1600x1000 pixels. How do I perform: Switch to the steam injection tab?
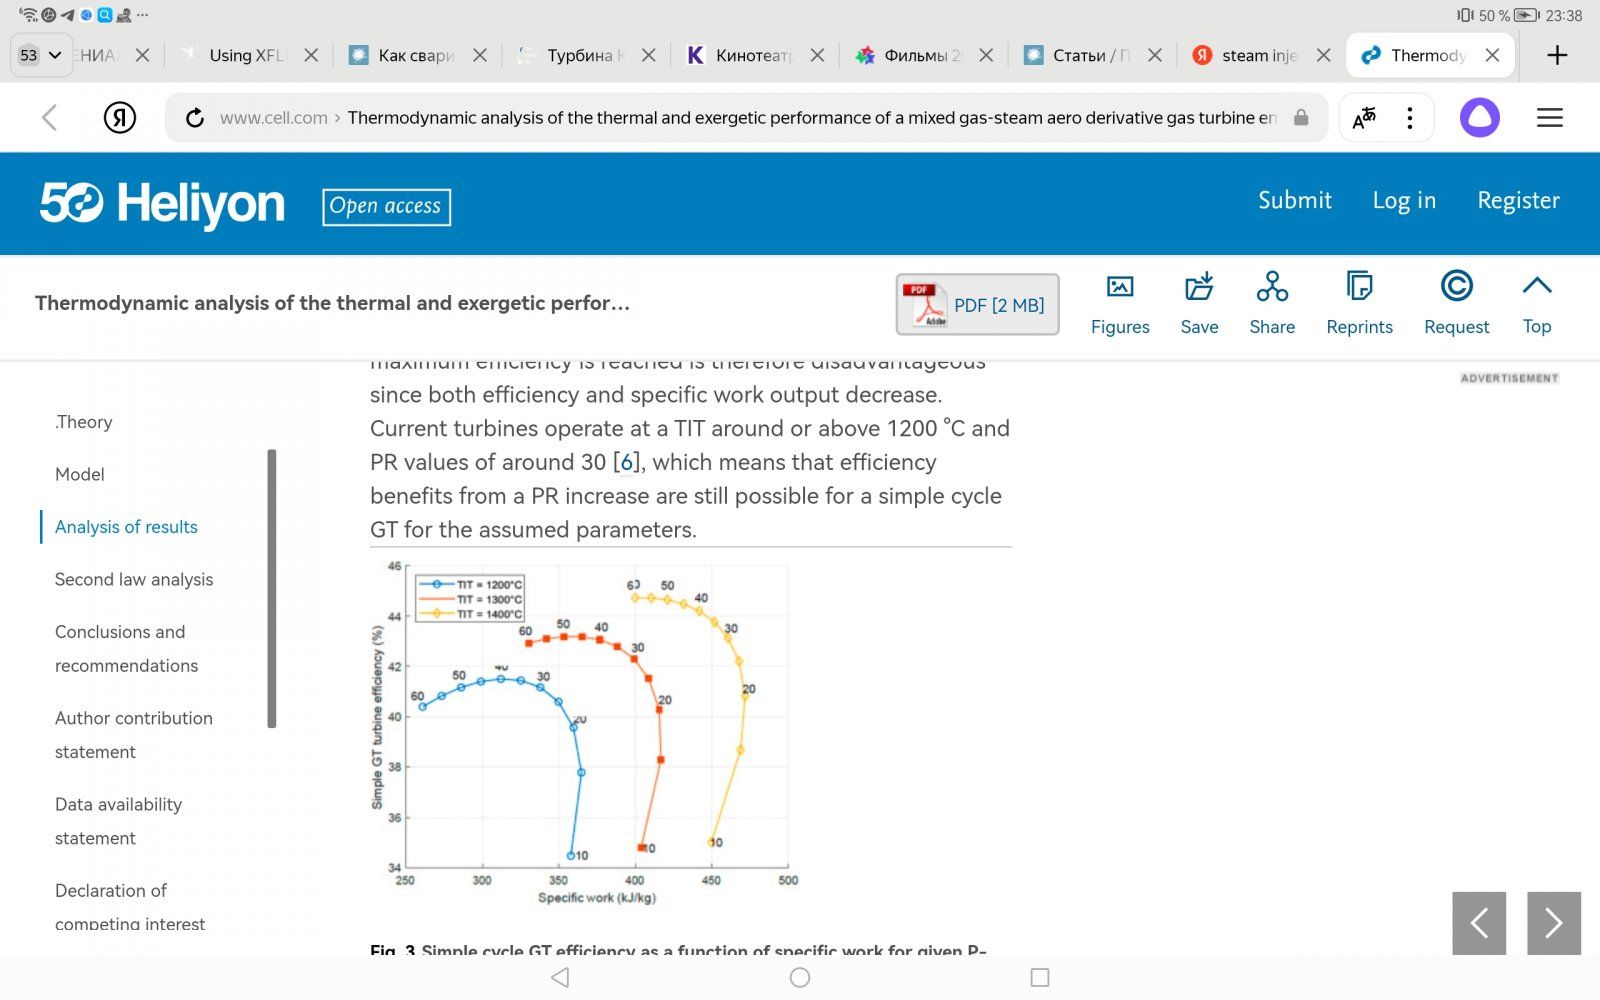(x=1255, y=55)
